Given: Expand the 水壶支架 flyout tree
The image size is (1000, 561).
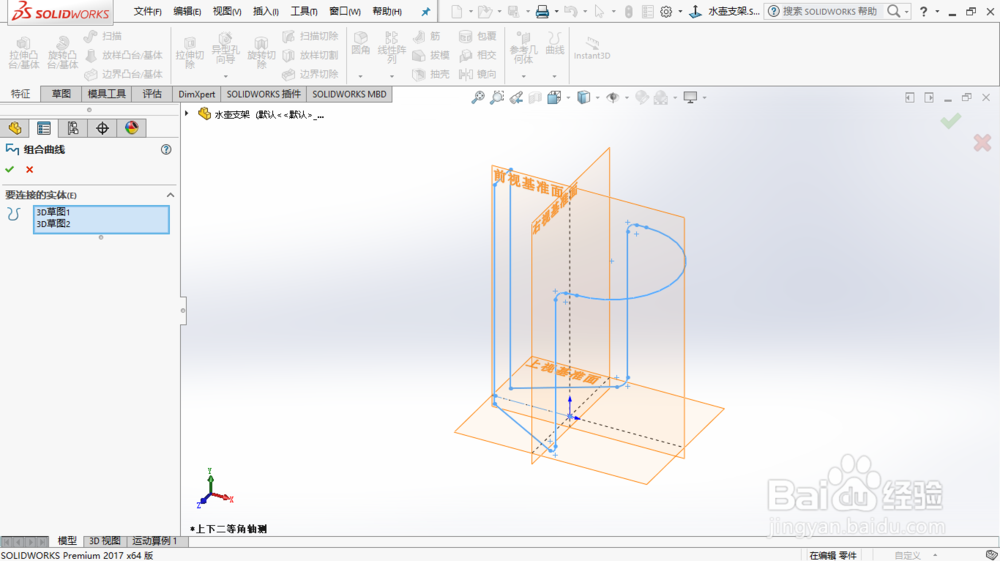Looking at the screenshot, I should pyautogui.click(x=187, y=113).
